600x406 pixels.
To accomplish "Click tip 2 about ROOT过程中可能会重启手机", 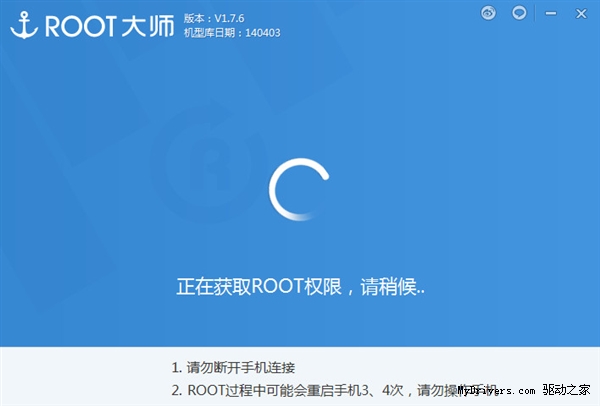I will pos(334,390).
